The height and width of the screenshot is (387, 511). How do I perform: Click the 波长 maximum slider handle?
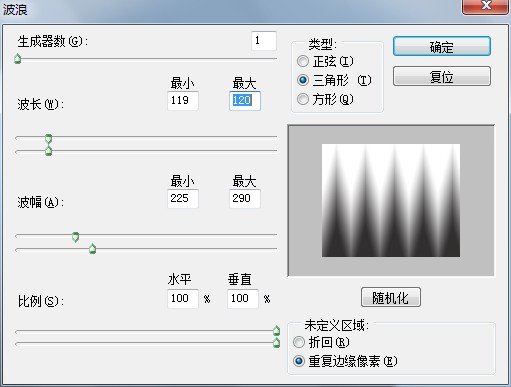49,151
